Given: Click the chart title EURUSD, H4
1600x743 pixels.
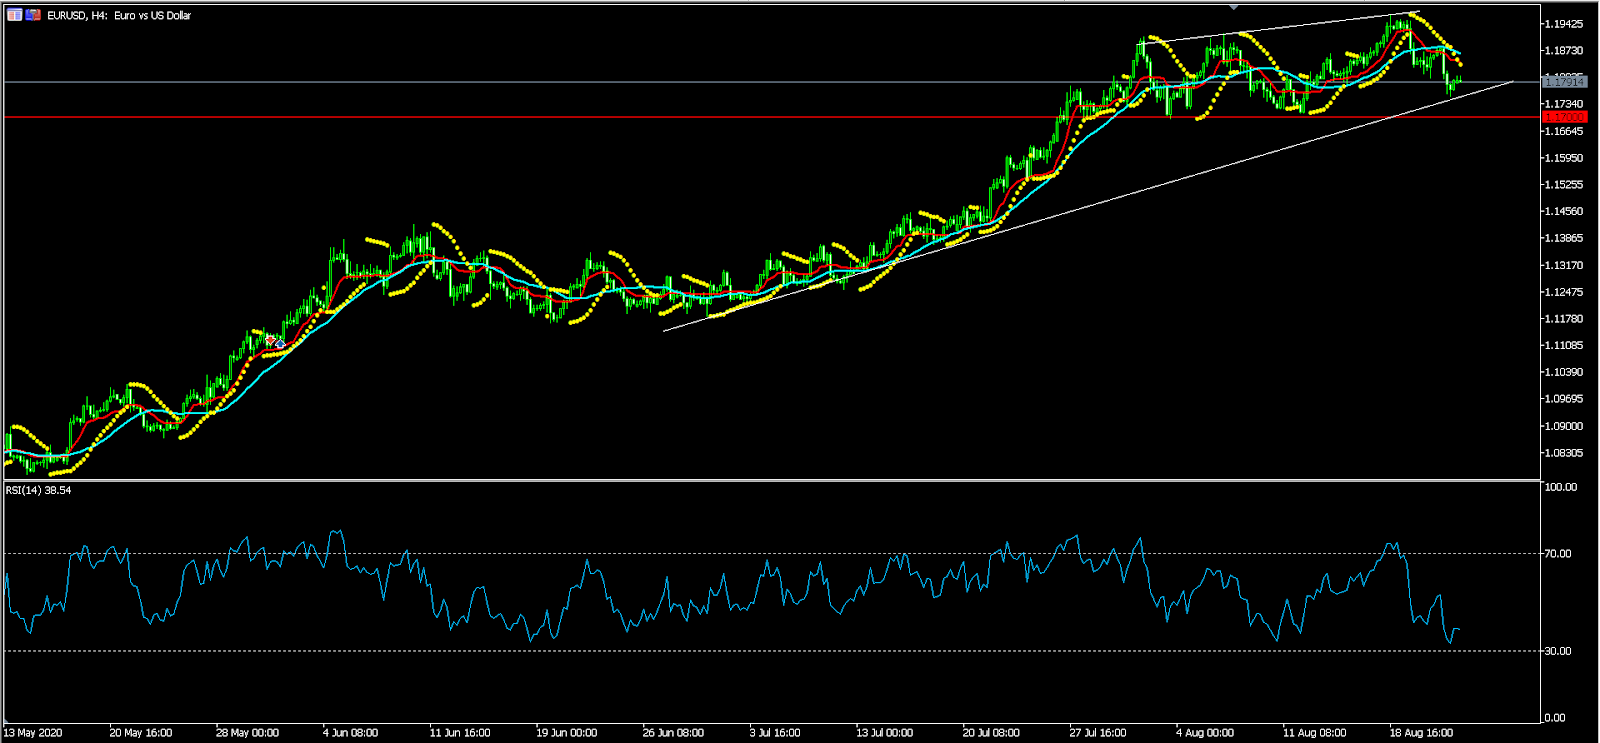Looking at the screenshot, I should coord(119,15).
